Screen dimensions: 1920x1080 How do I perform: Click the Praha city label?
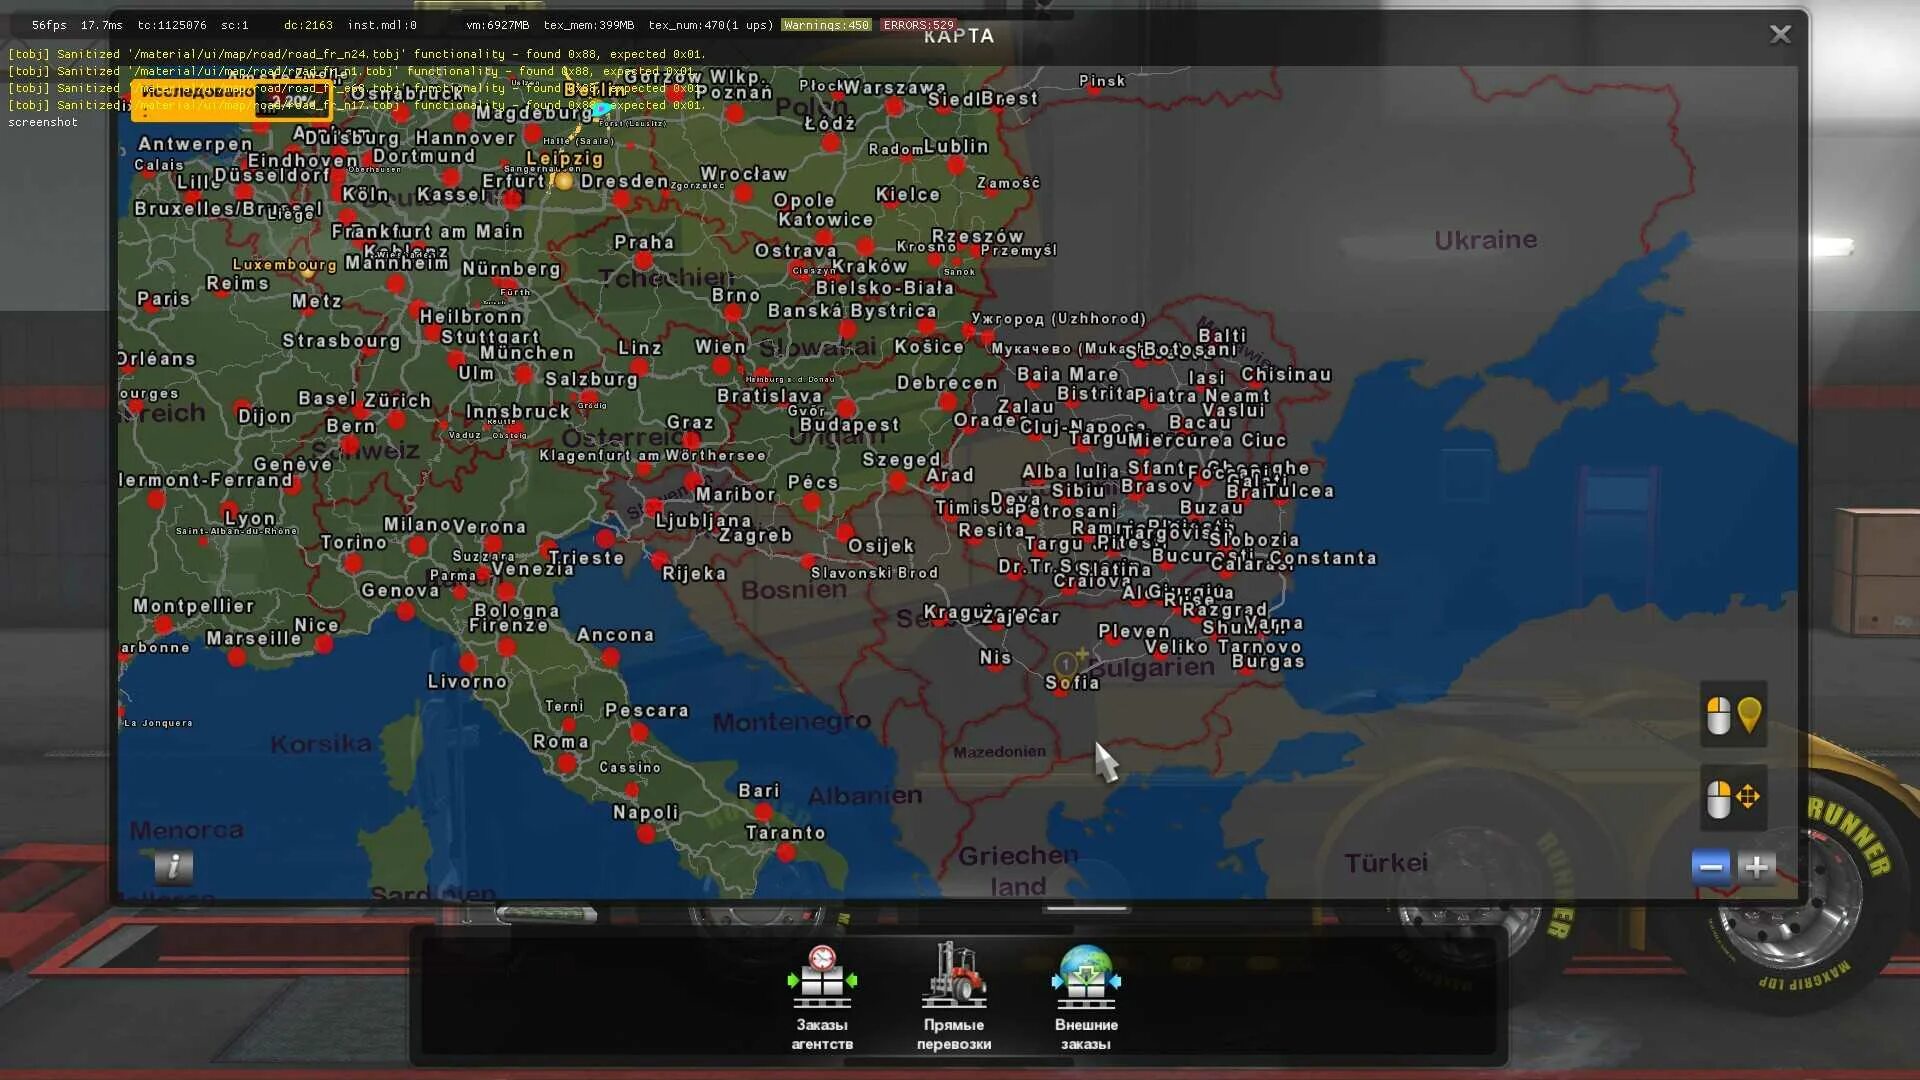coord(644,242)
